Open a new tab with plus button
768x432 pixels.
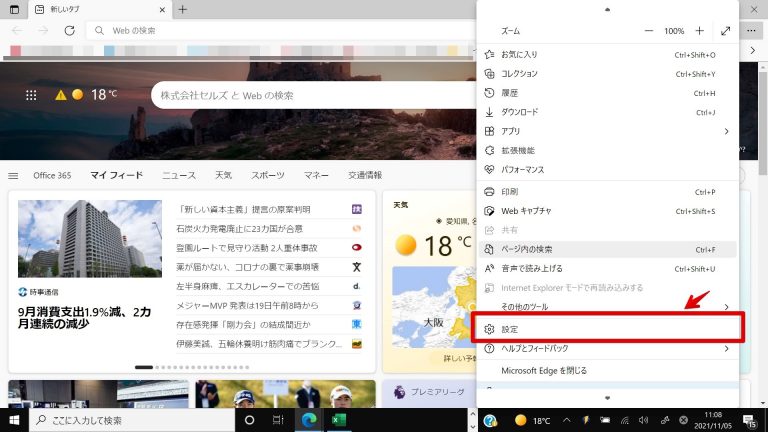(182, 9)
